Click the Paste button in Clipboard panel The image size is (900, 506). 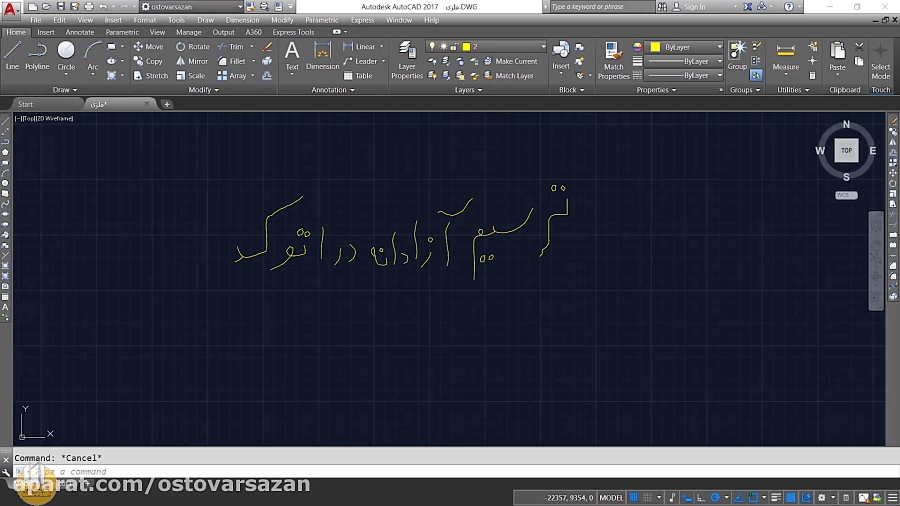tap(837, 56)
